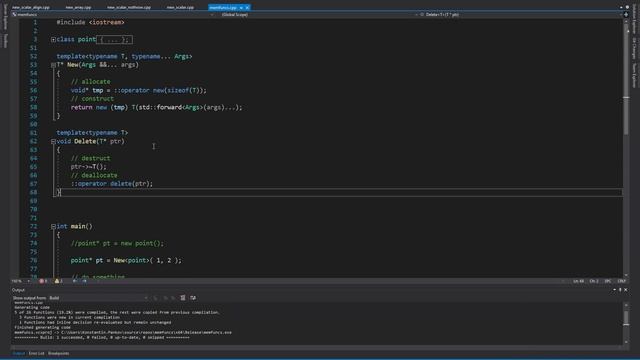Open the Show output from Build dropdown

click(98, 298)
